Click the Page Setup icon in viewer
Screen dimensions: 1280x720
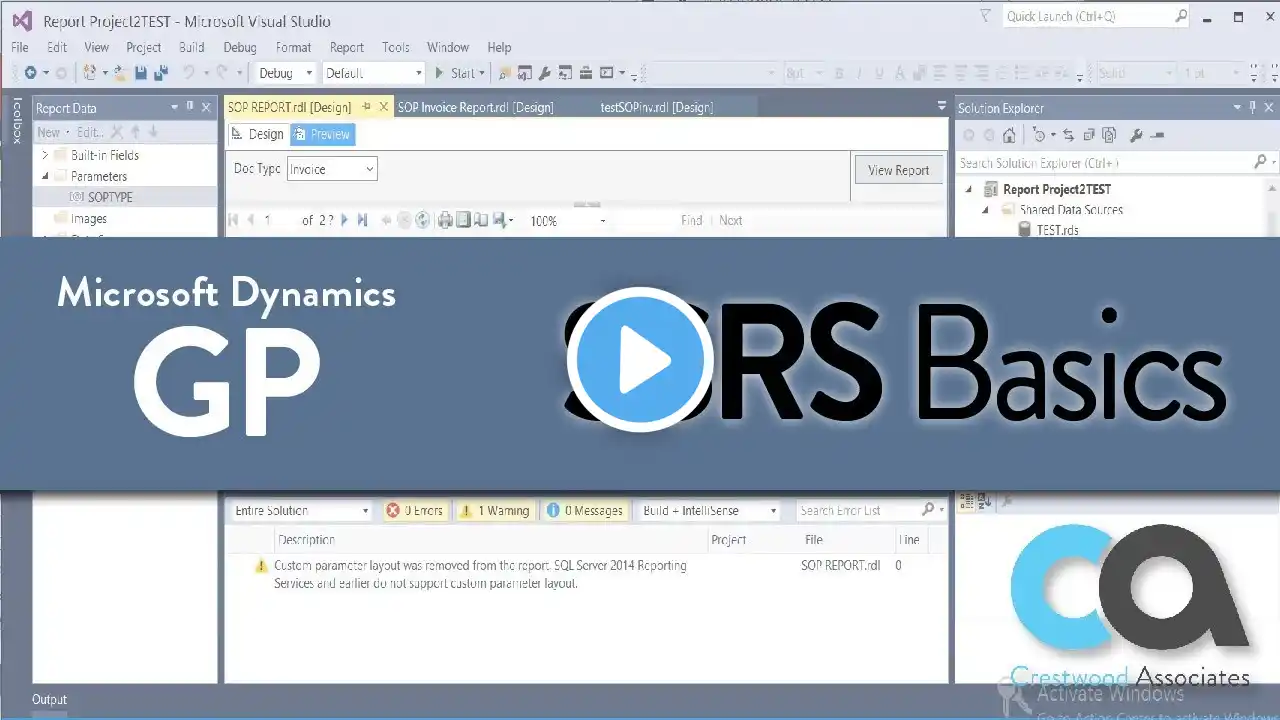point(481,220)
